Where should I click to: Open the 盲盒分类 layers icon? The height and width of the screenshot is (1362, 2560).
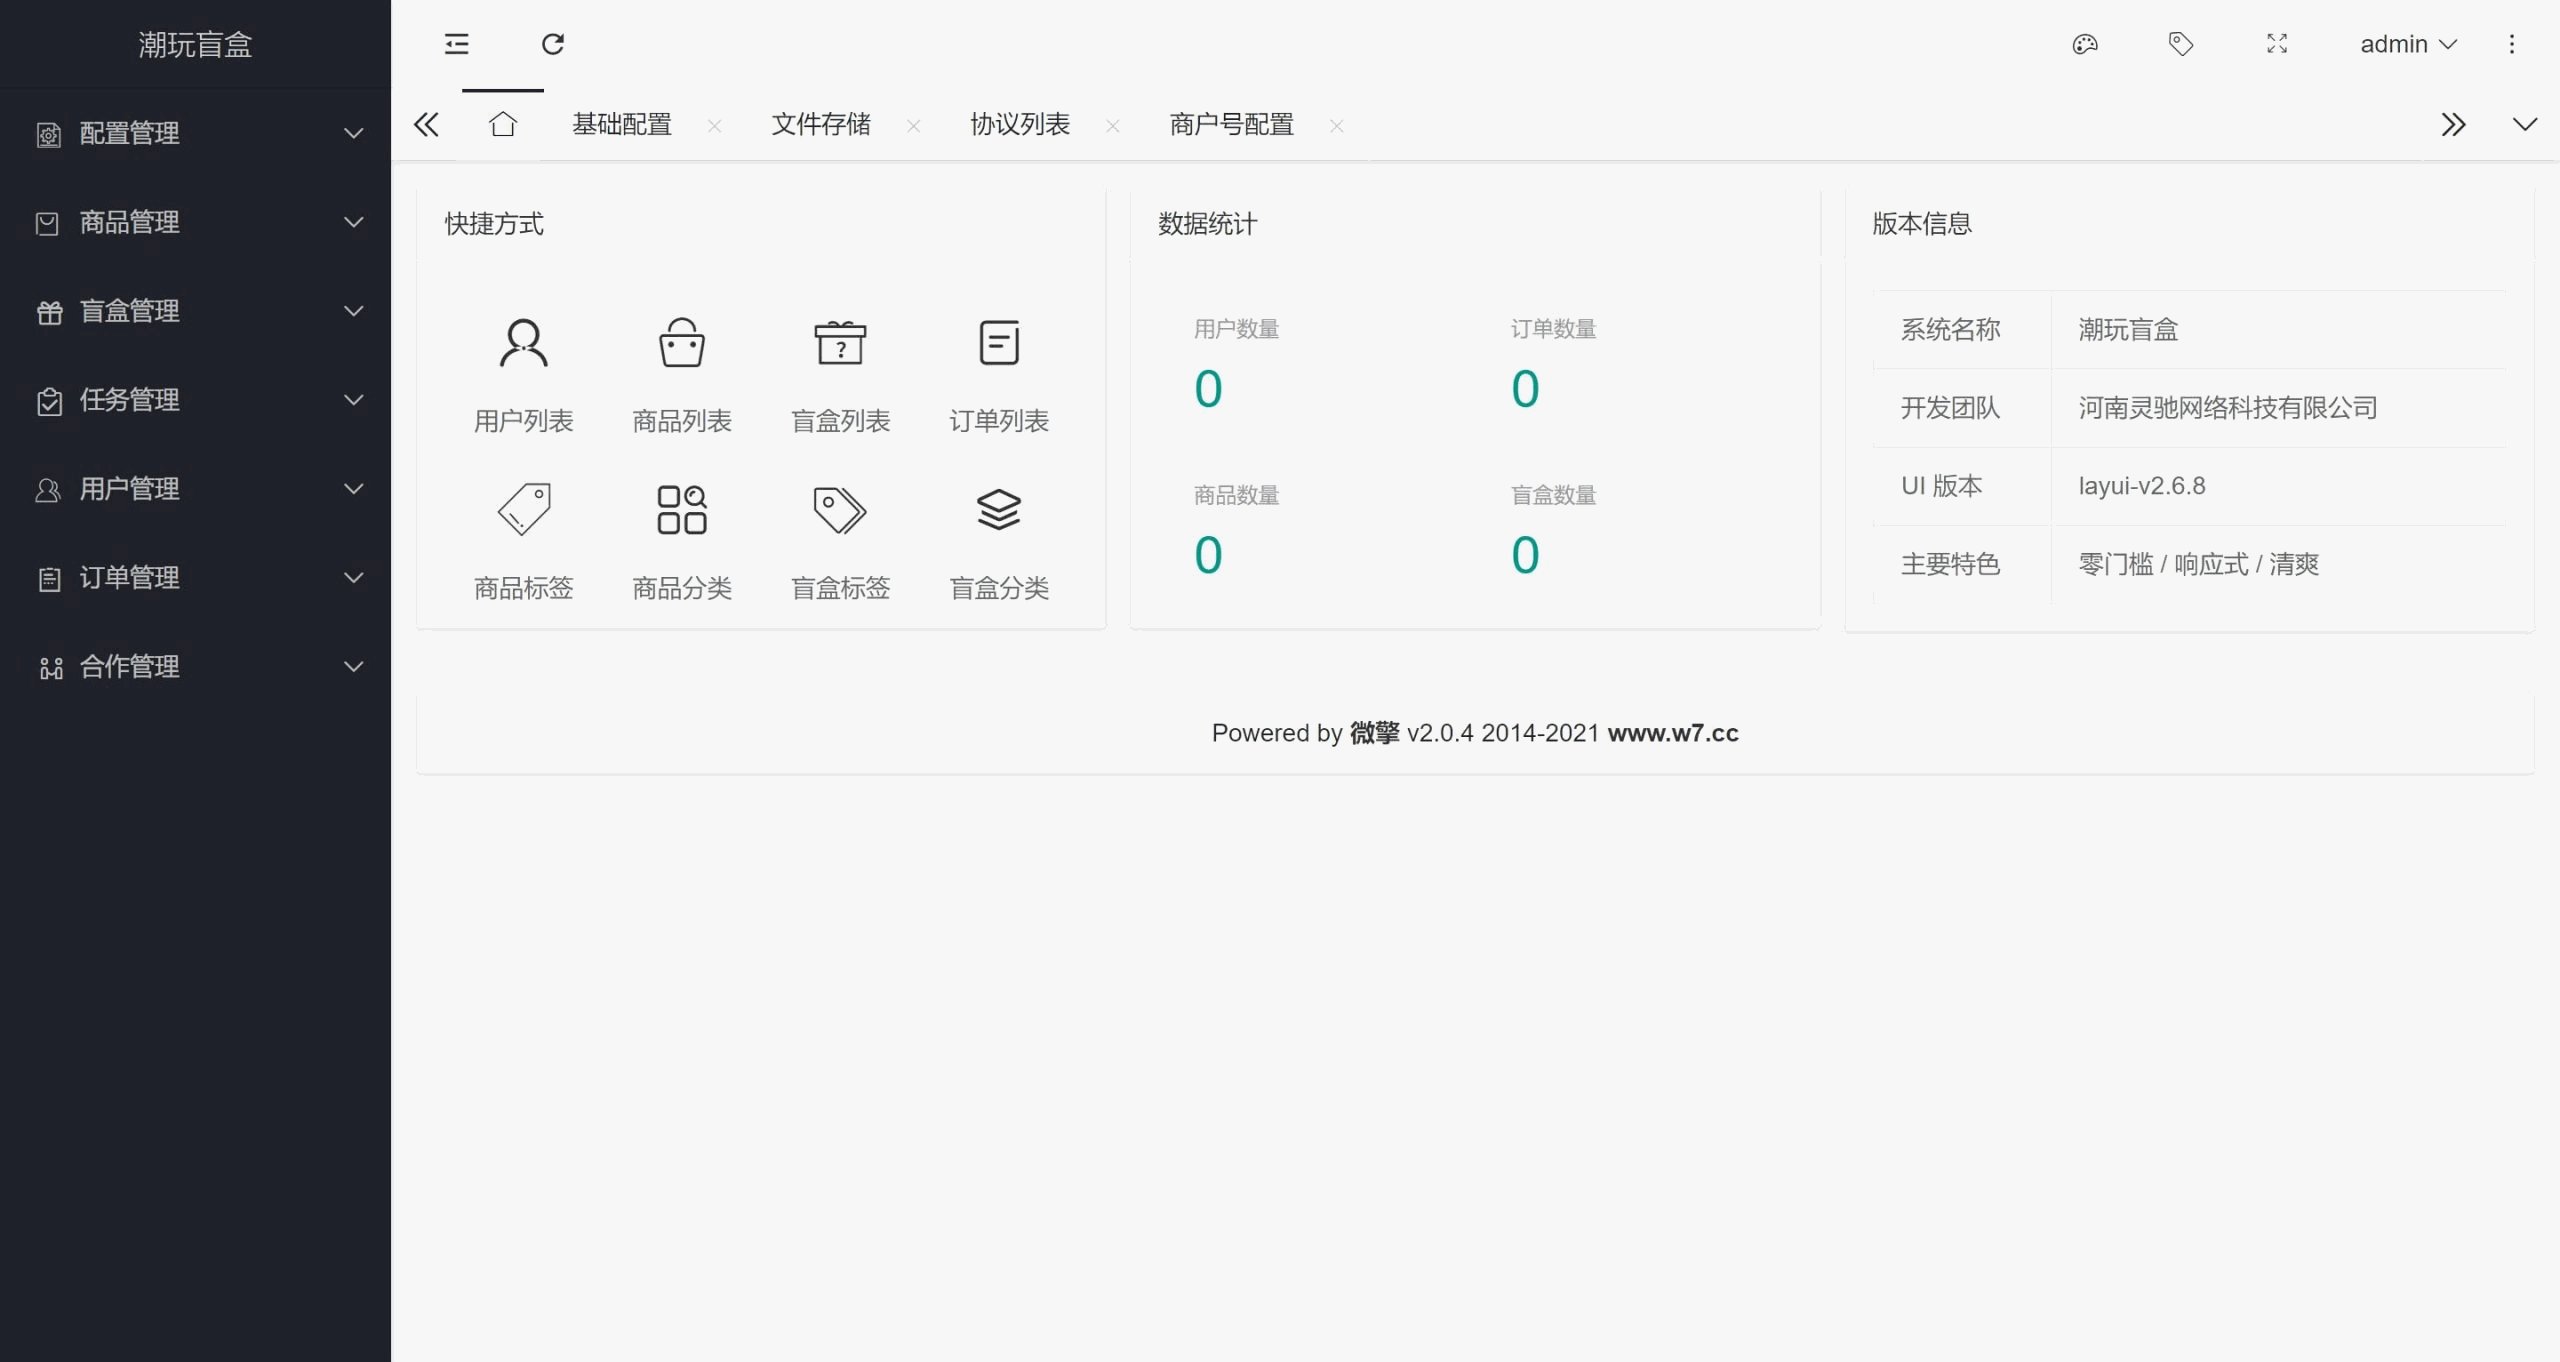pos(999,509)
